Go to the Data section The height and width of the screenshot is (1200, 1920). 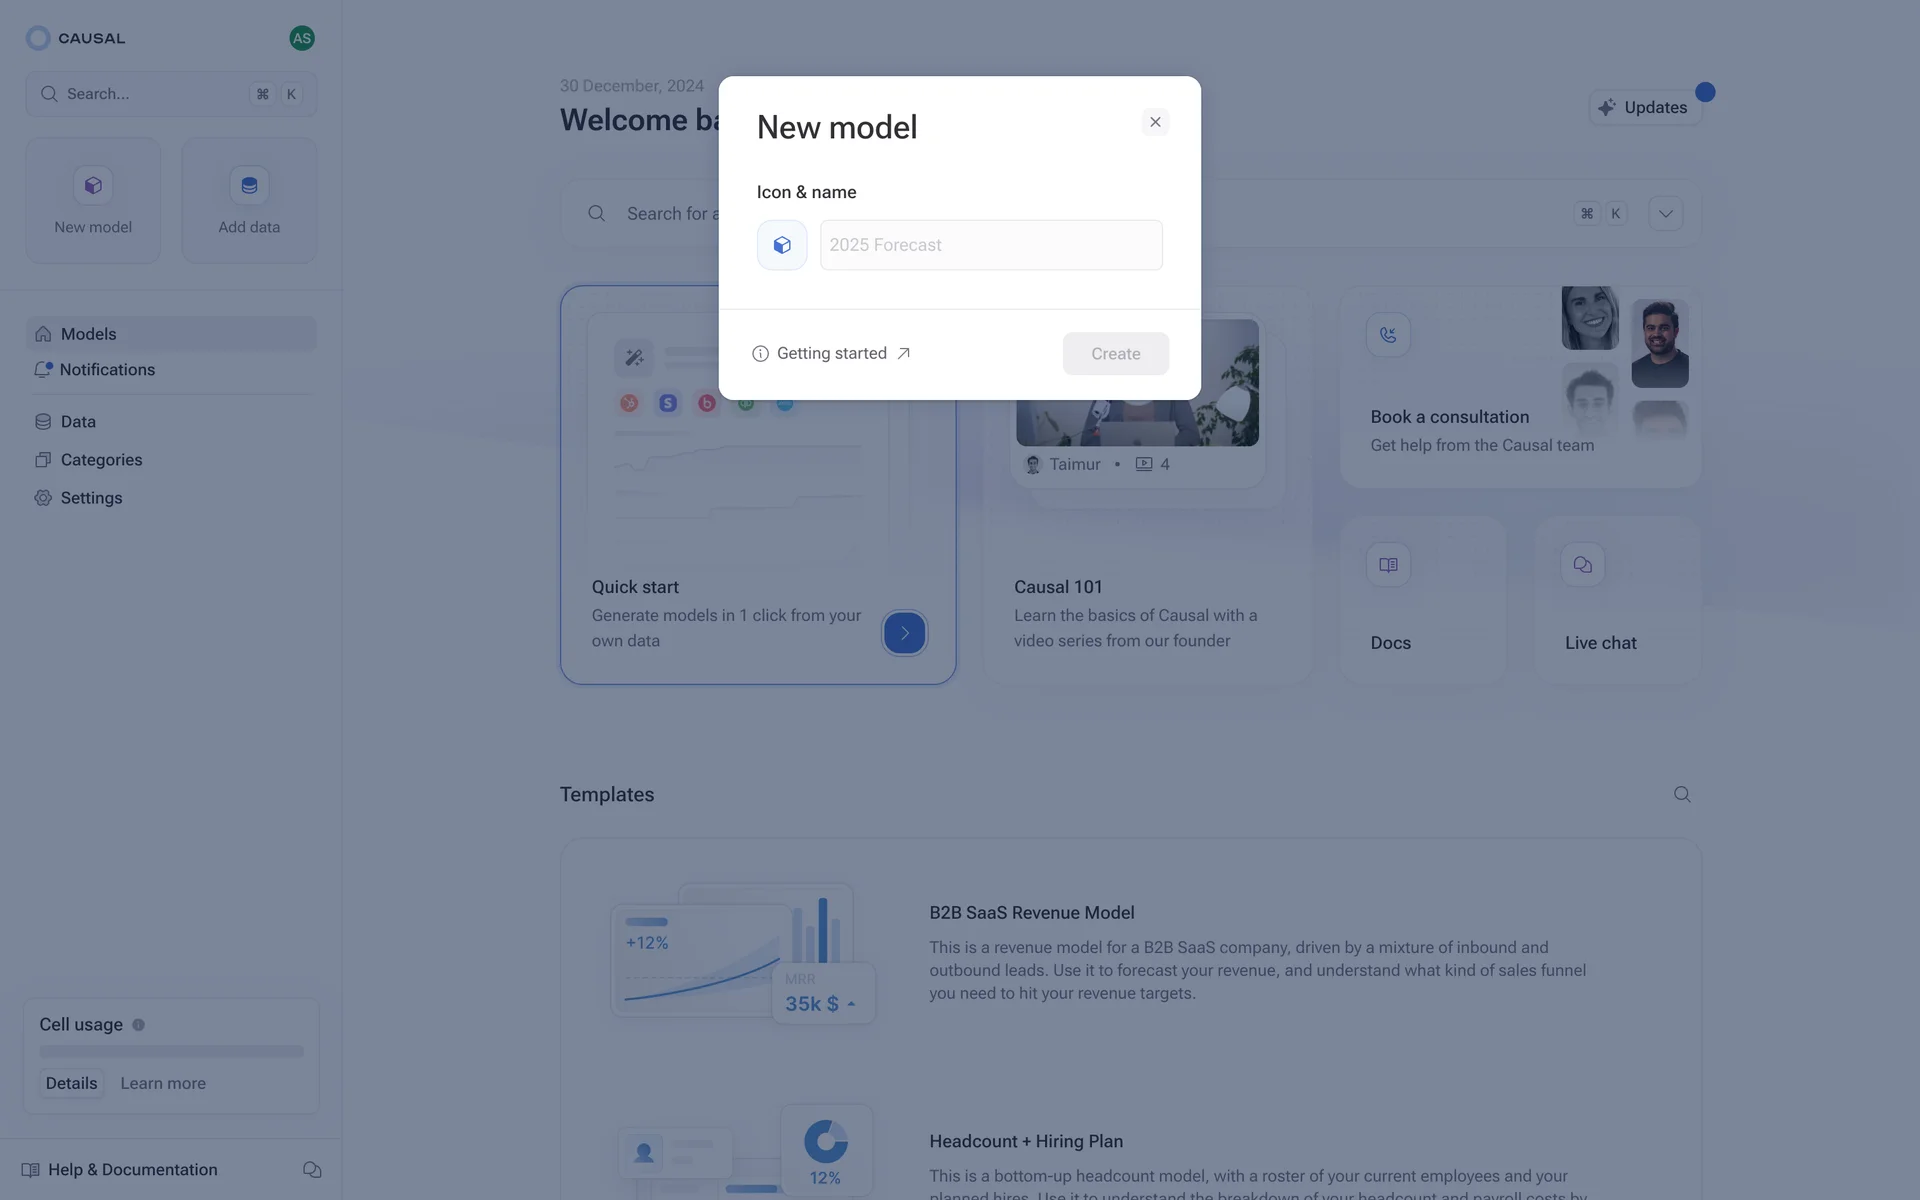click(x=78, y=422)
